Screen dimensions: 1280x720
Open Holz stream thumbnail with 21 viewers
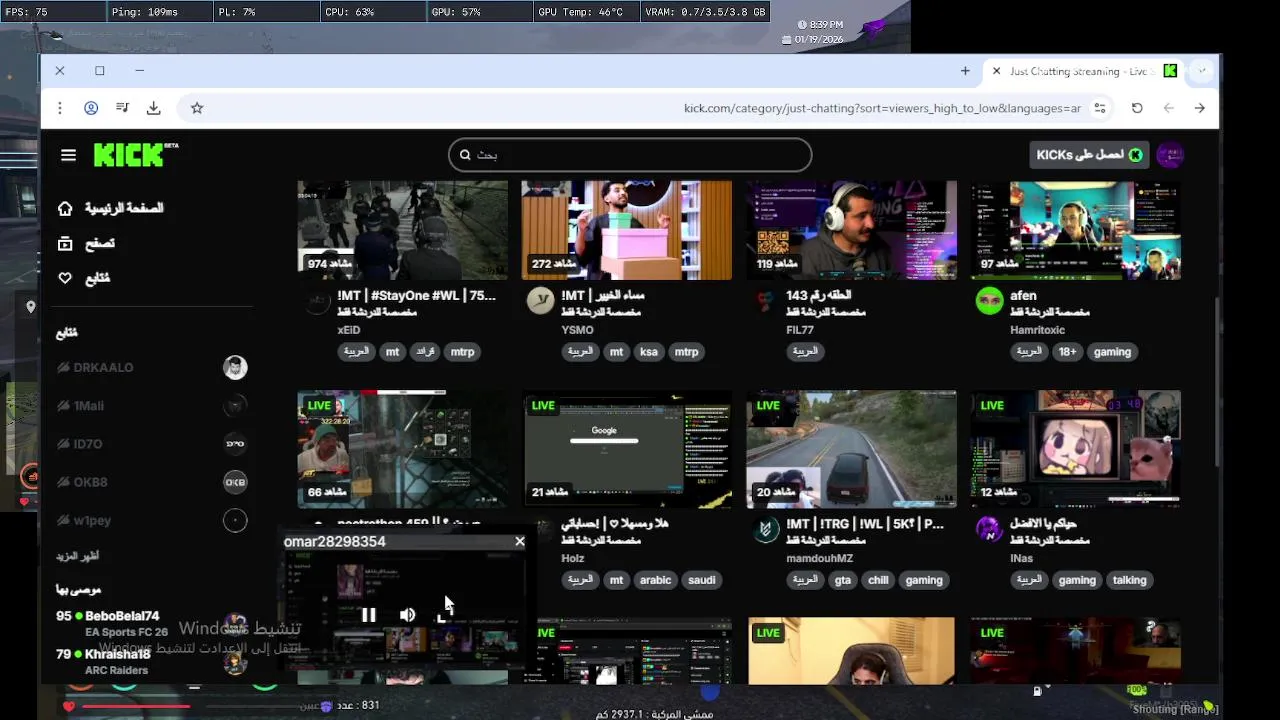(627, 449)
